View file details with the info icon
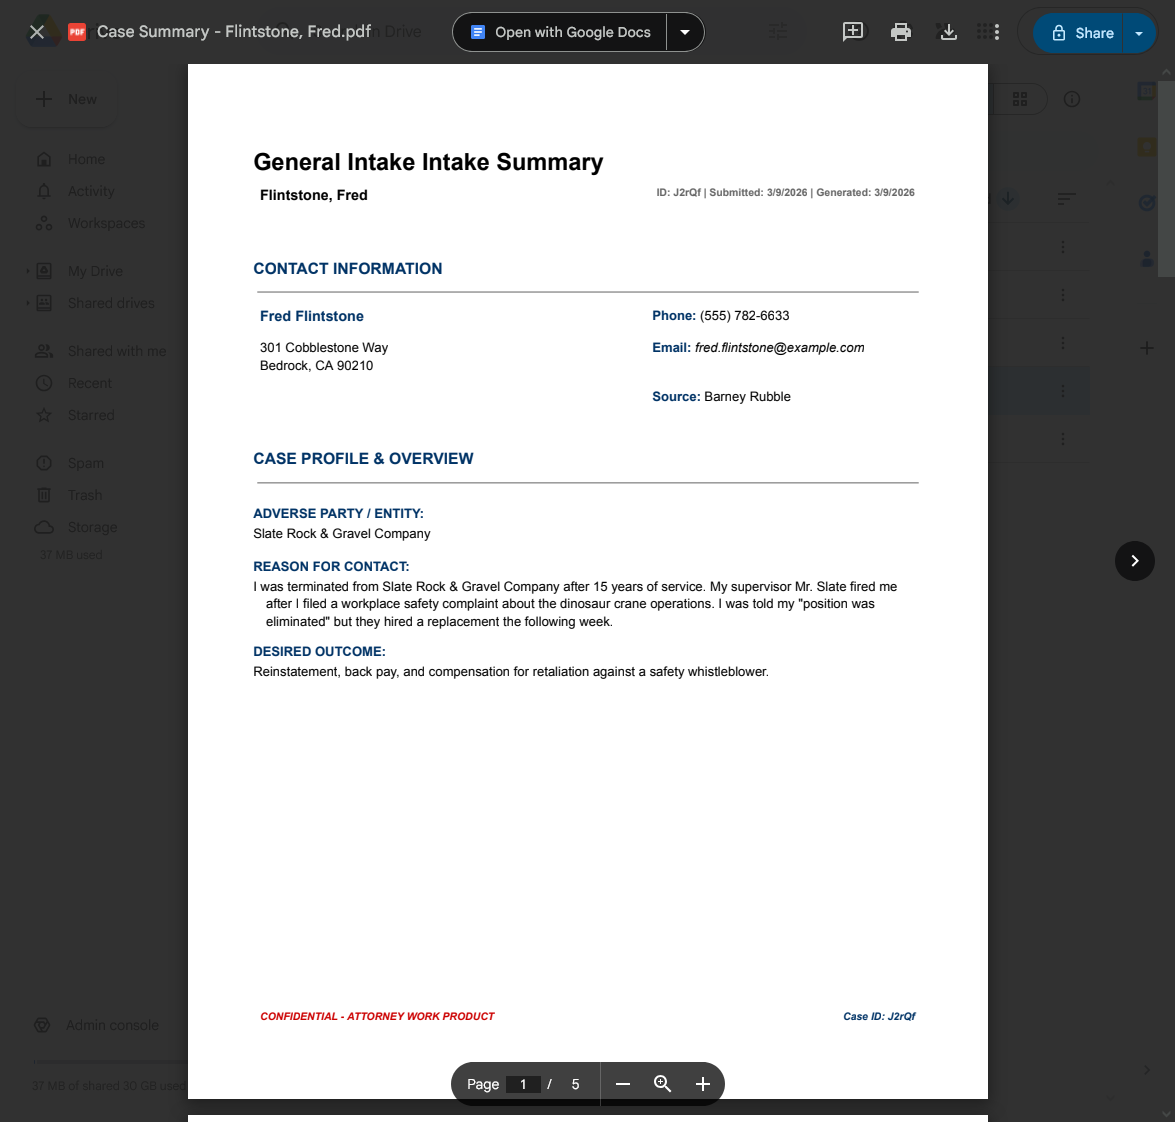Viewport: 1175px width, 1122px height. click(x=1071, y=99)
